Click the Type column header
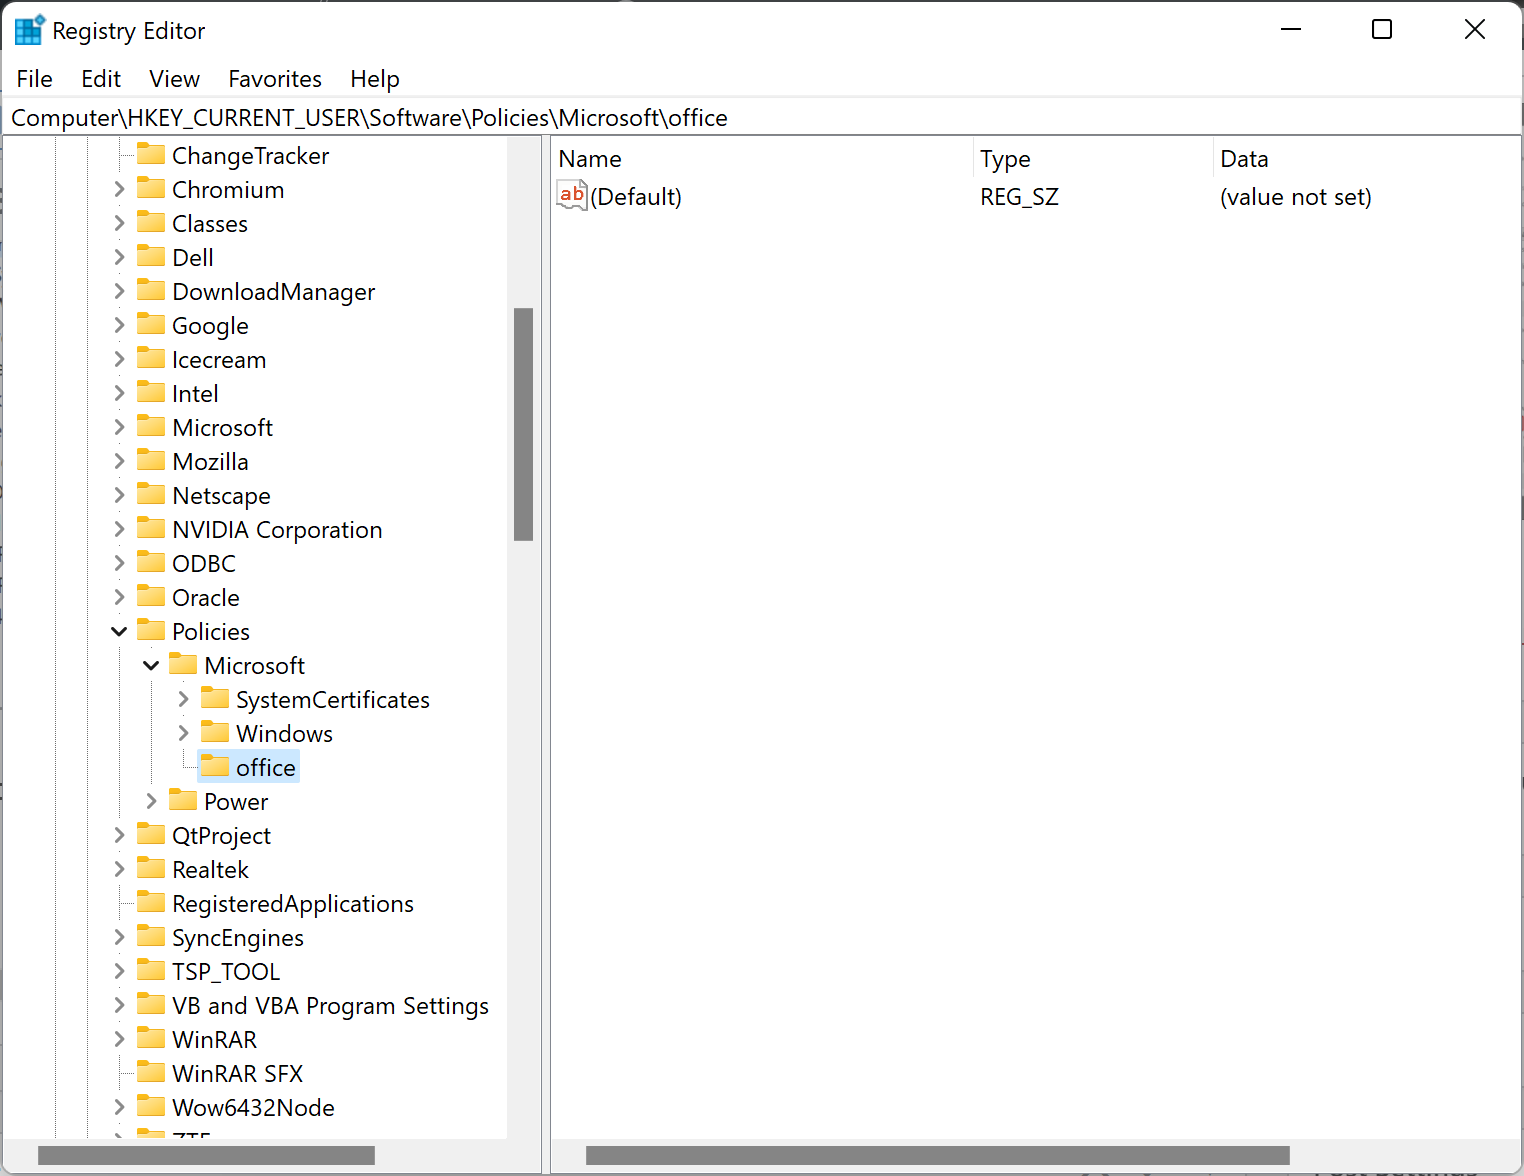 point(1005,158)
